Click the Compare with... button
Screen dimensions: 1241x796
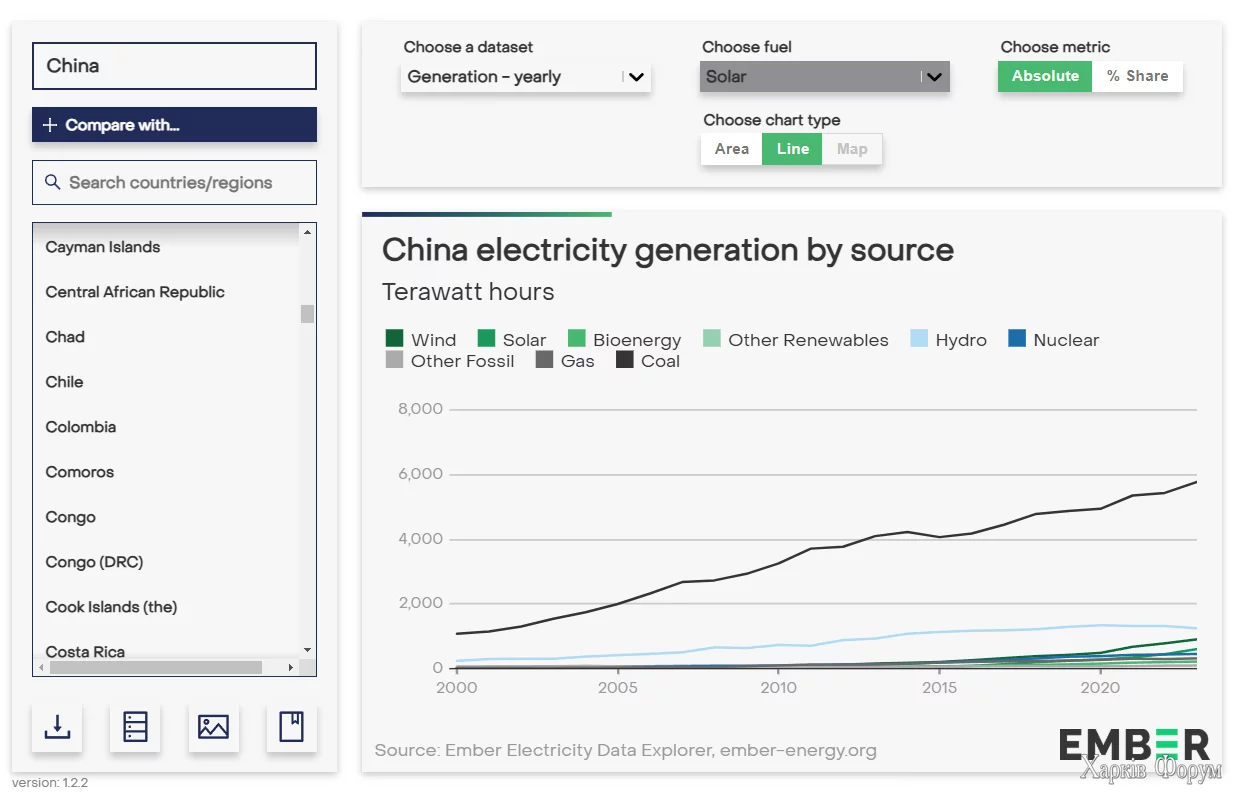point(174,125)
